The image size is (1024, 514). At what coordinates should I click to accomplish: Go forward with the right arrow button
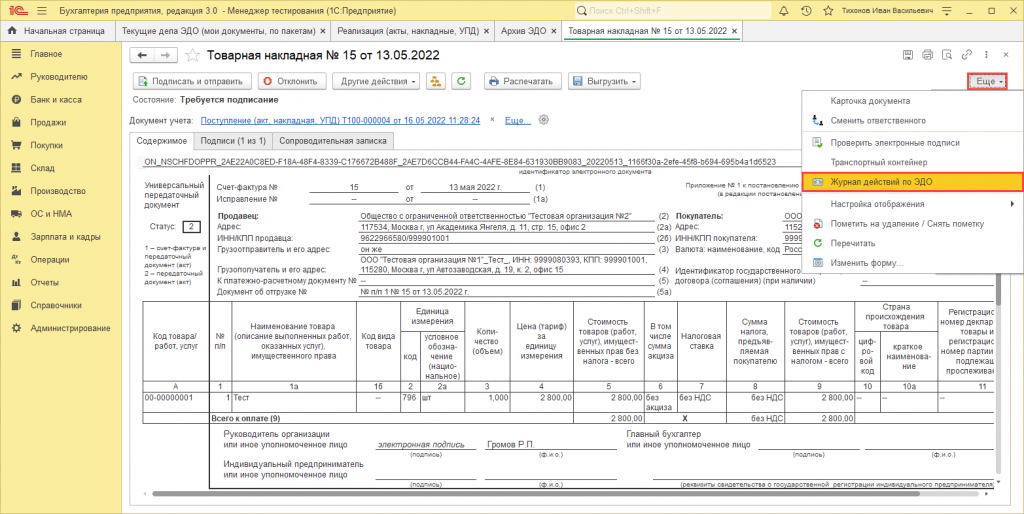(x=165, y=56)
